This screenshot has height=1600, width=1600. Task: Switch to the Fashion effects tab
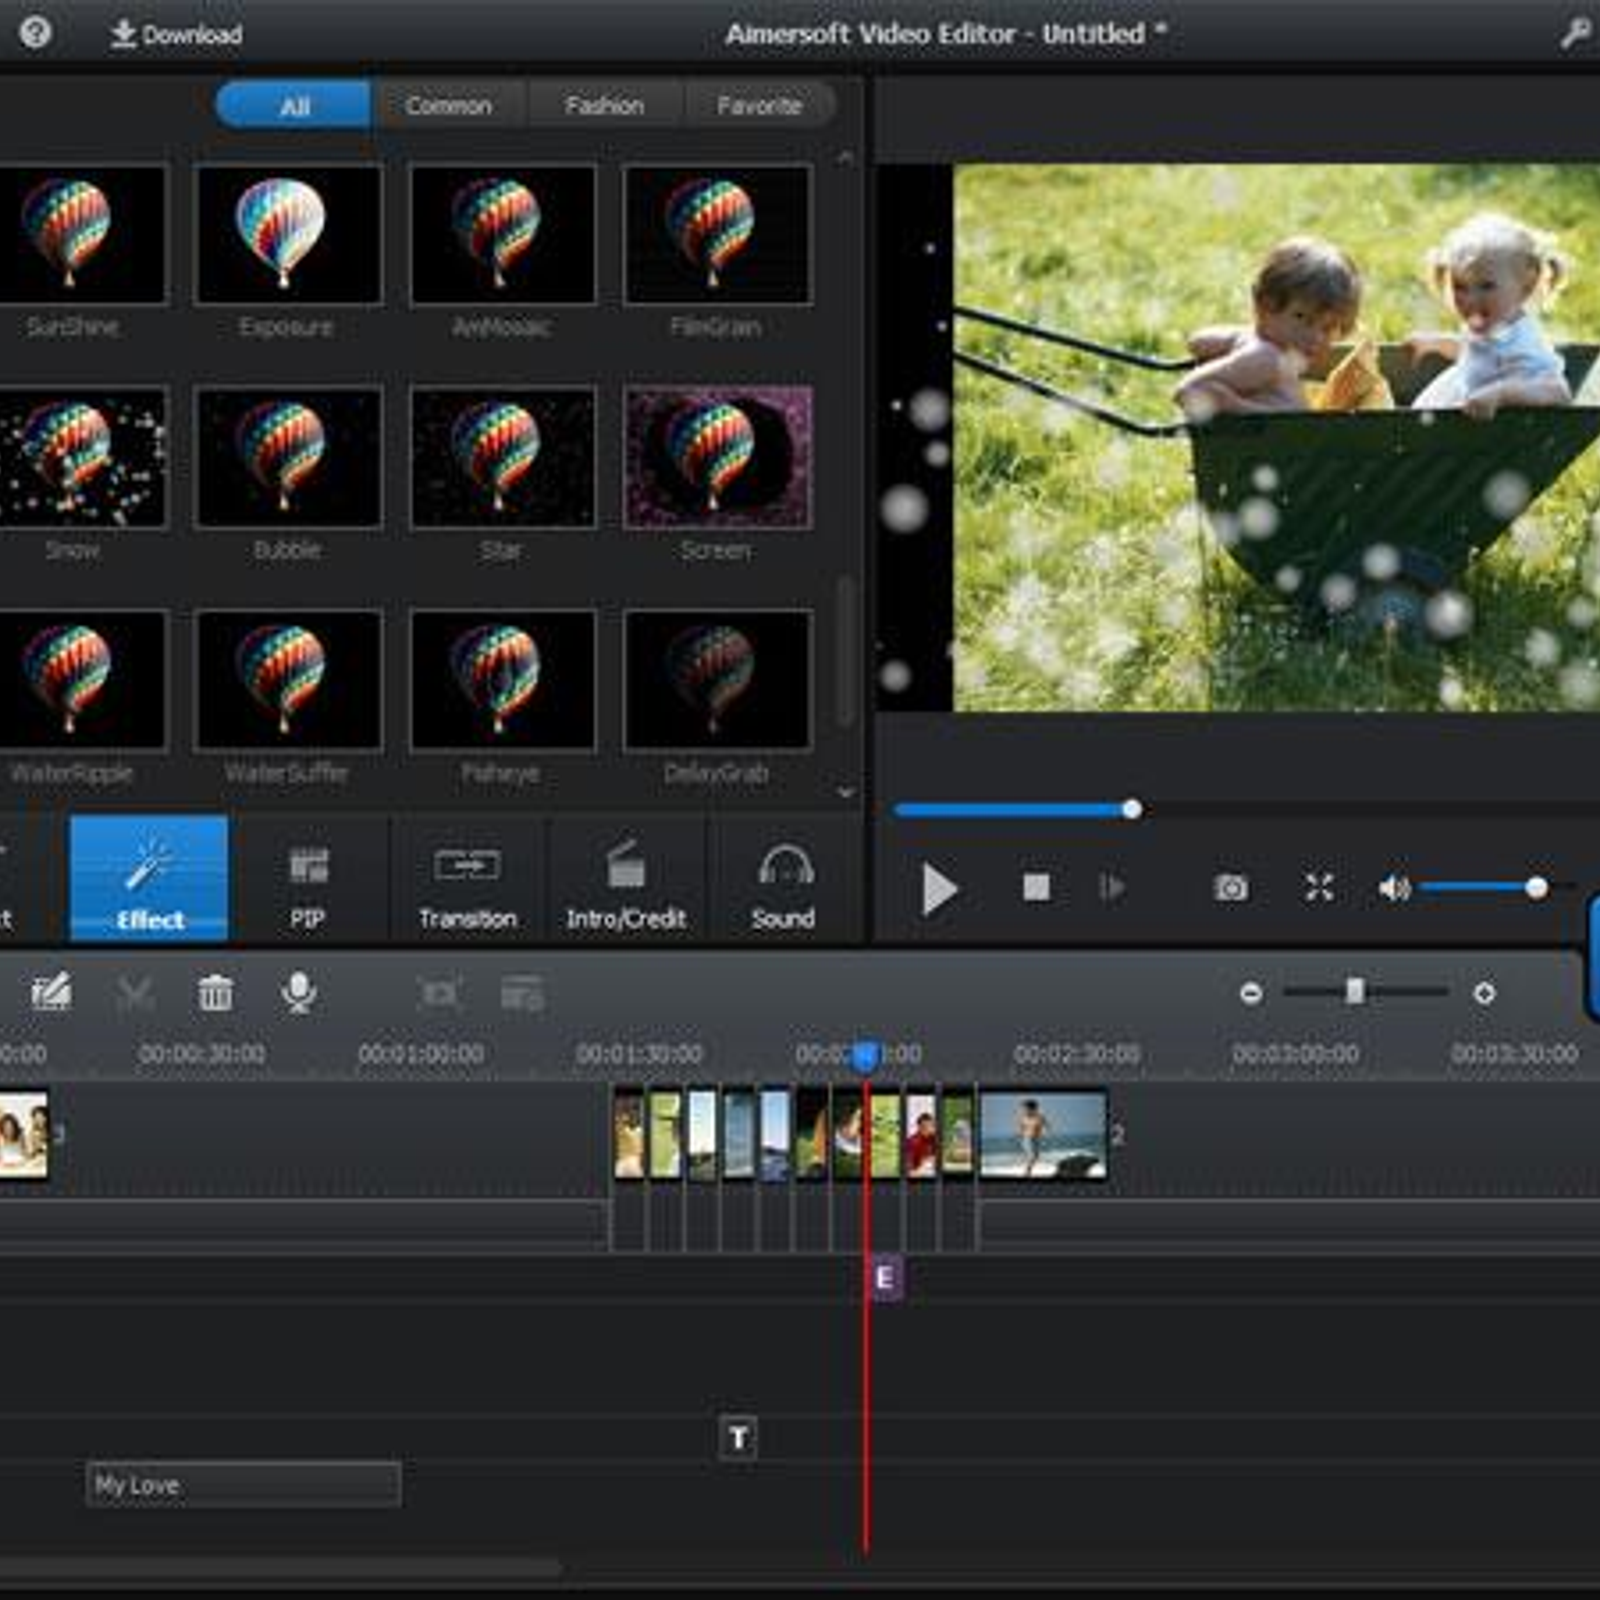pyautogui.click(x=604, y=106)
